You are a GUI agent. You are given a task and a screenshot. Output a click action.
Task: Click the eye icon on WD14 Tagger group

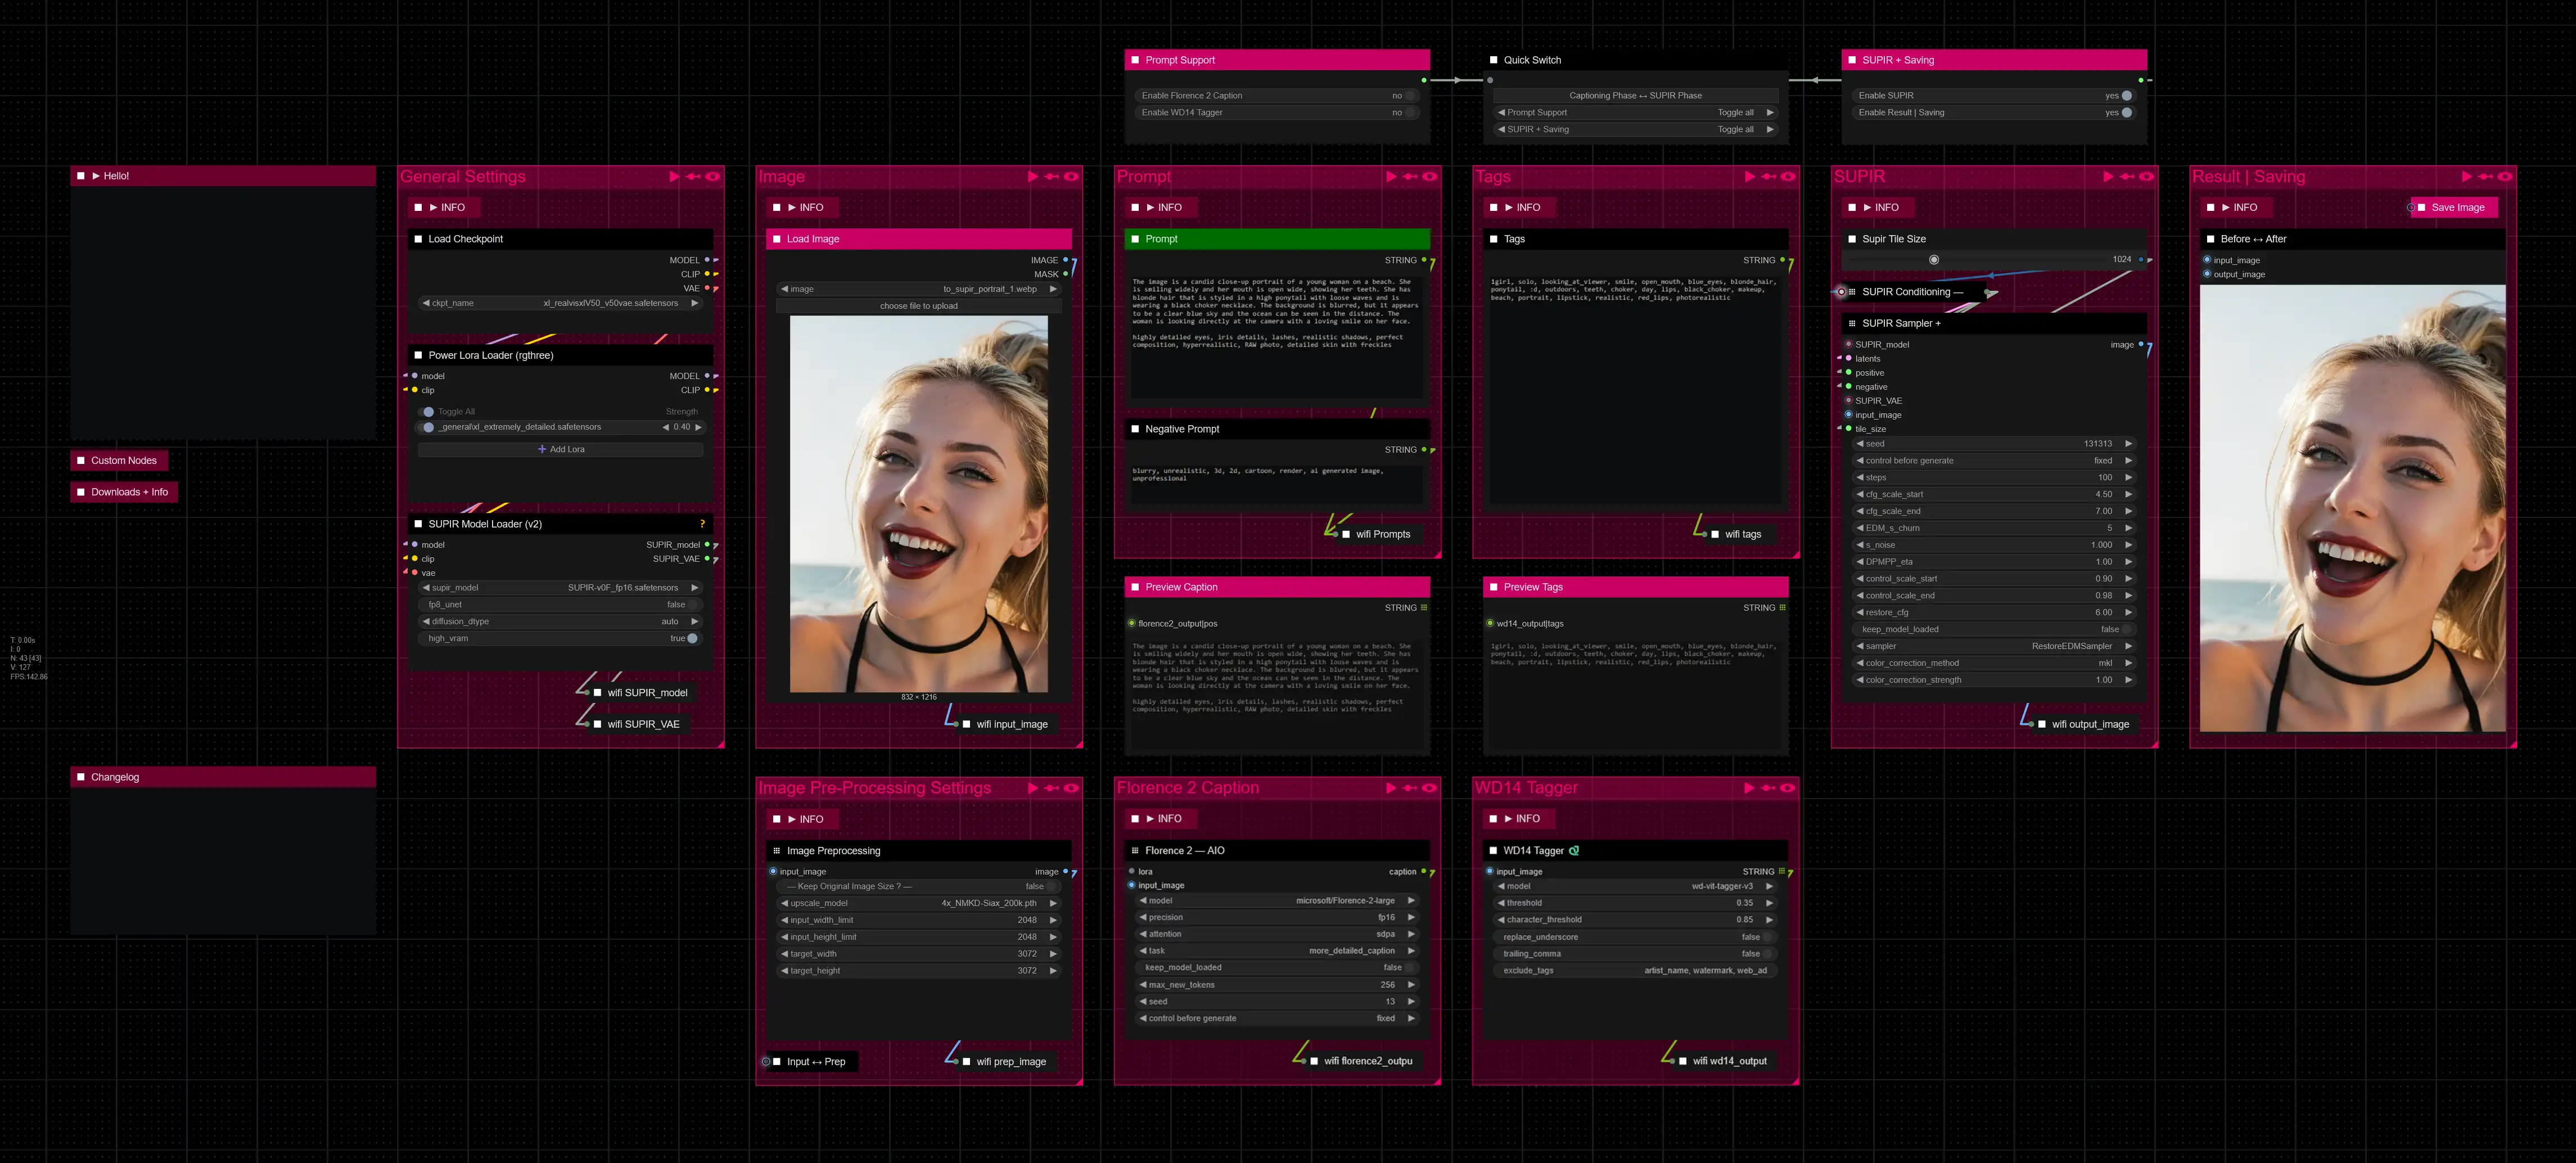pos(1787,788)
